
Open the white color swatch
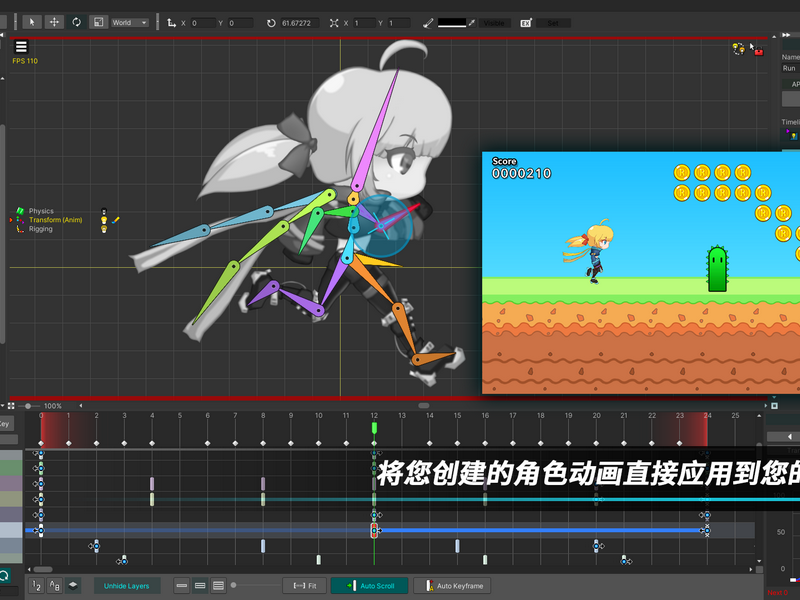click(452, 23)
